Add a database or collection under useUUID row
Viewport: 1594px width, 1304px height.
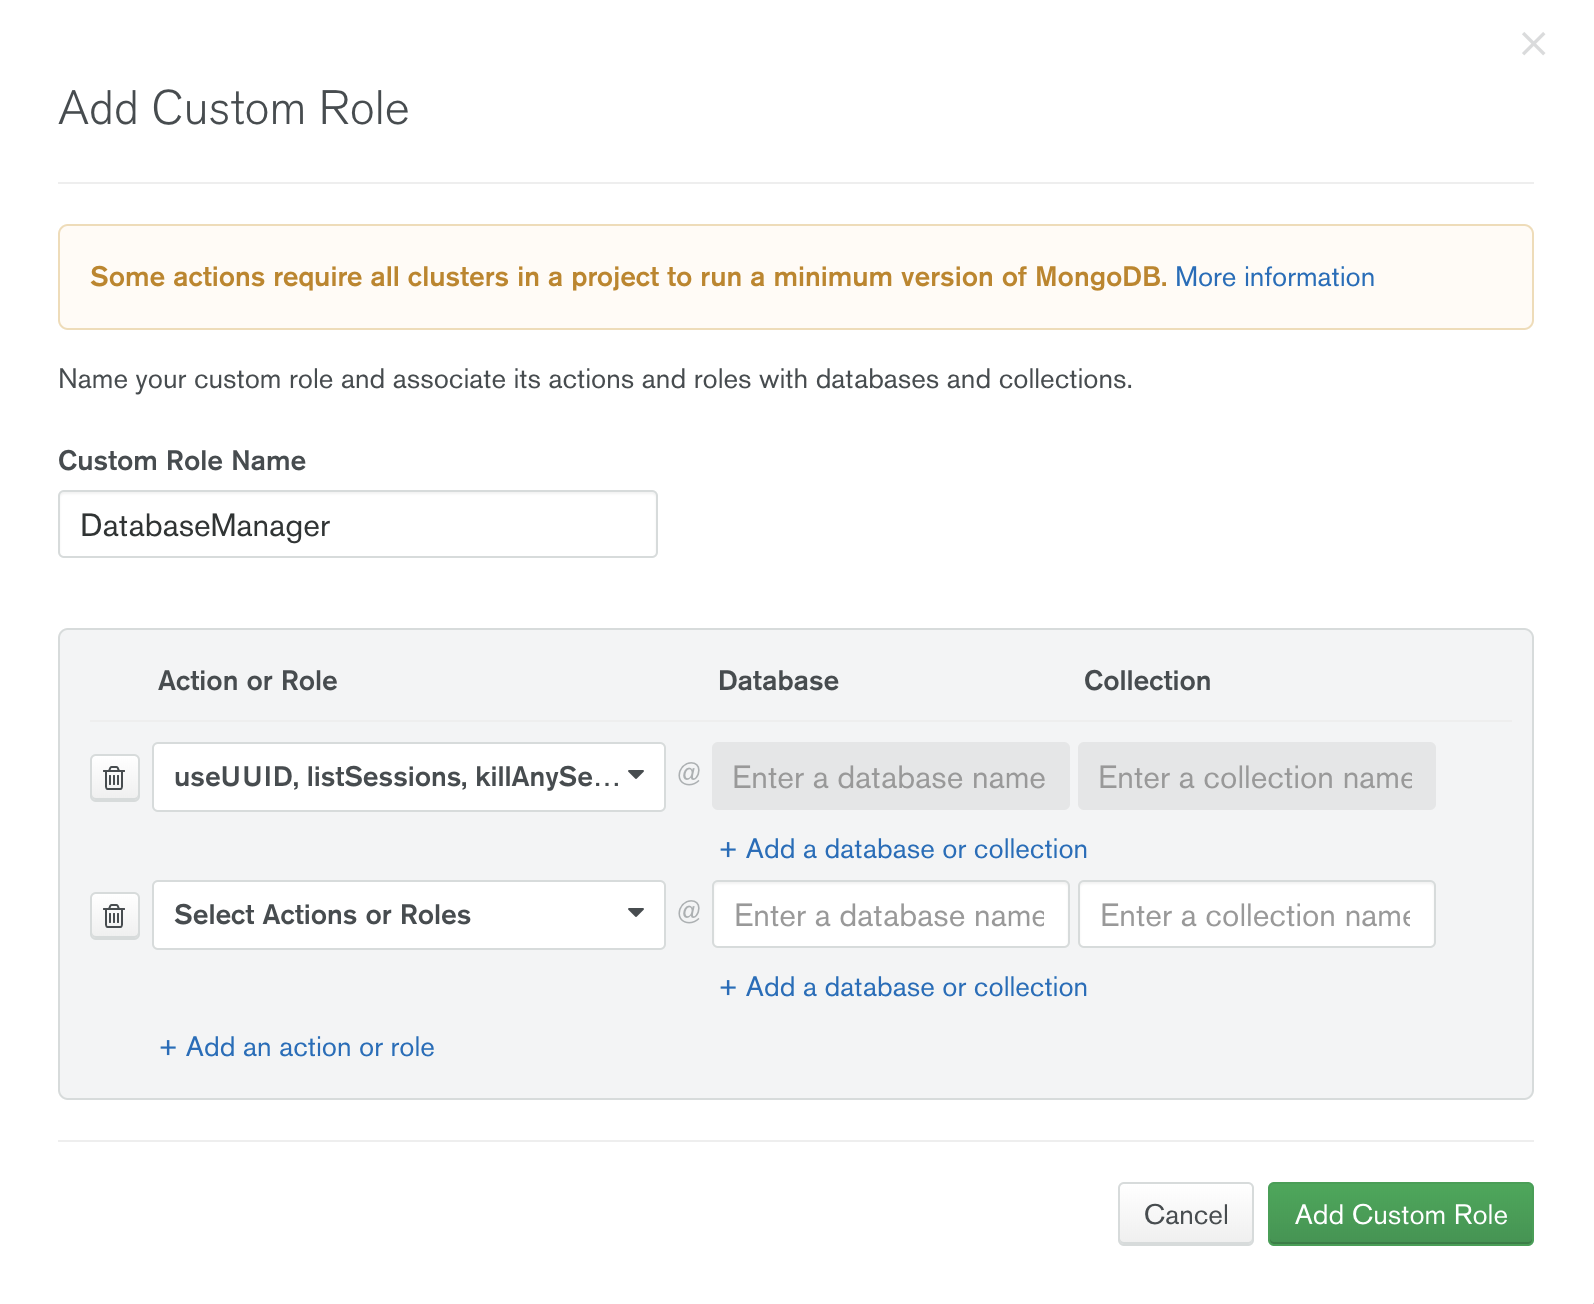pos(903,849)
